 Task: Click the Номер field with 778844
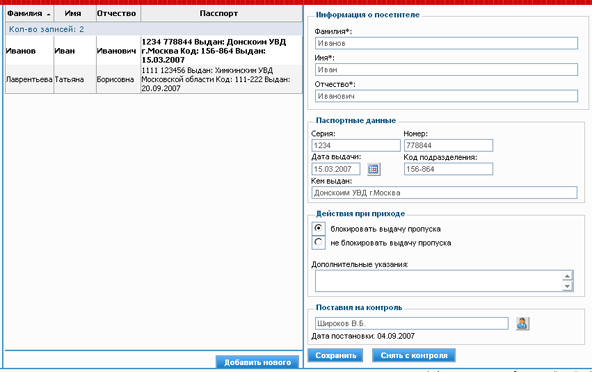[448, 145]
